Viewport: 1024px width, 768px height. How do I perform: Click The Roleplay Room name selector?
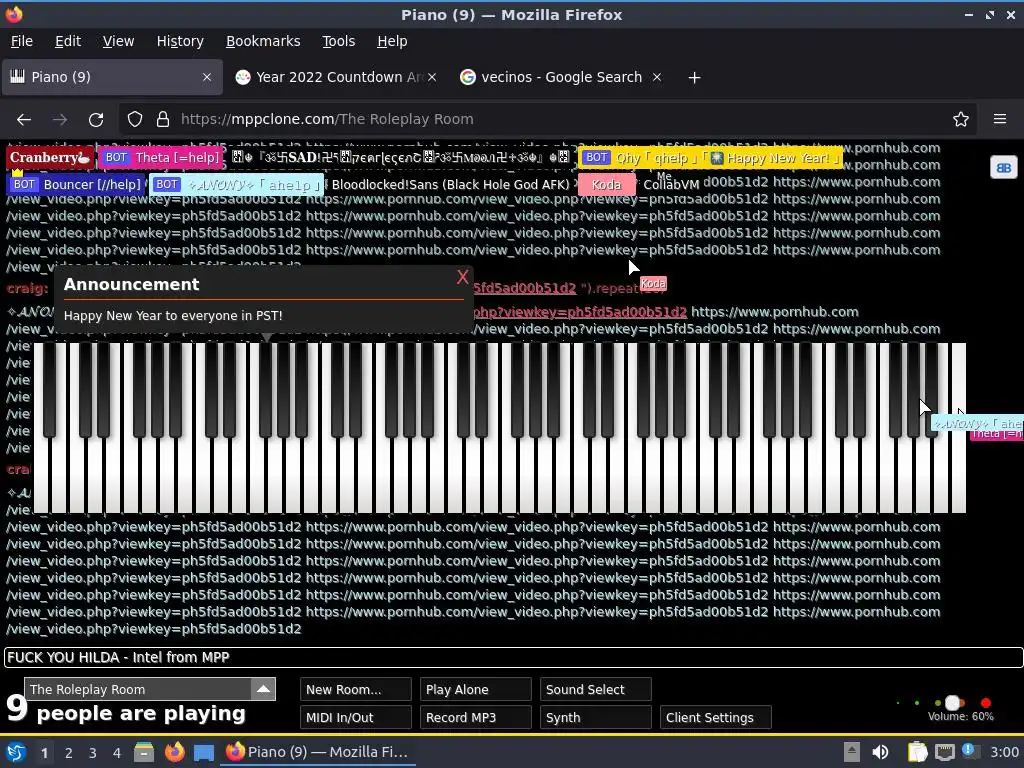tap(138, 689)
